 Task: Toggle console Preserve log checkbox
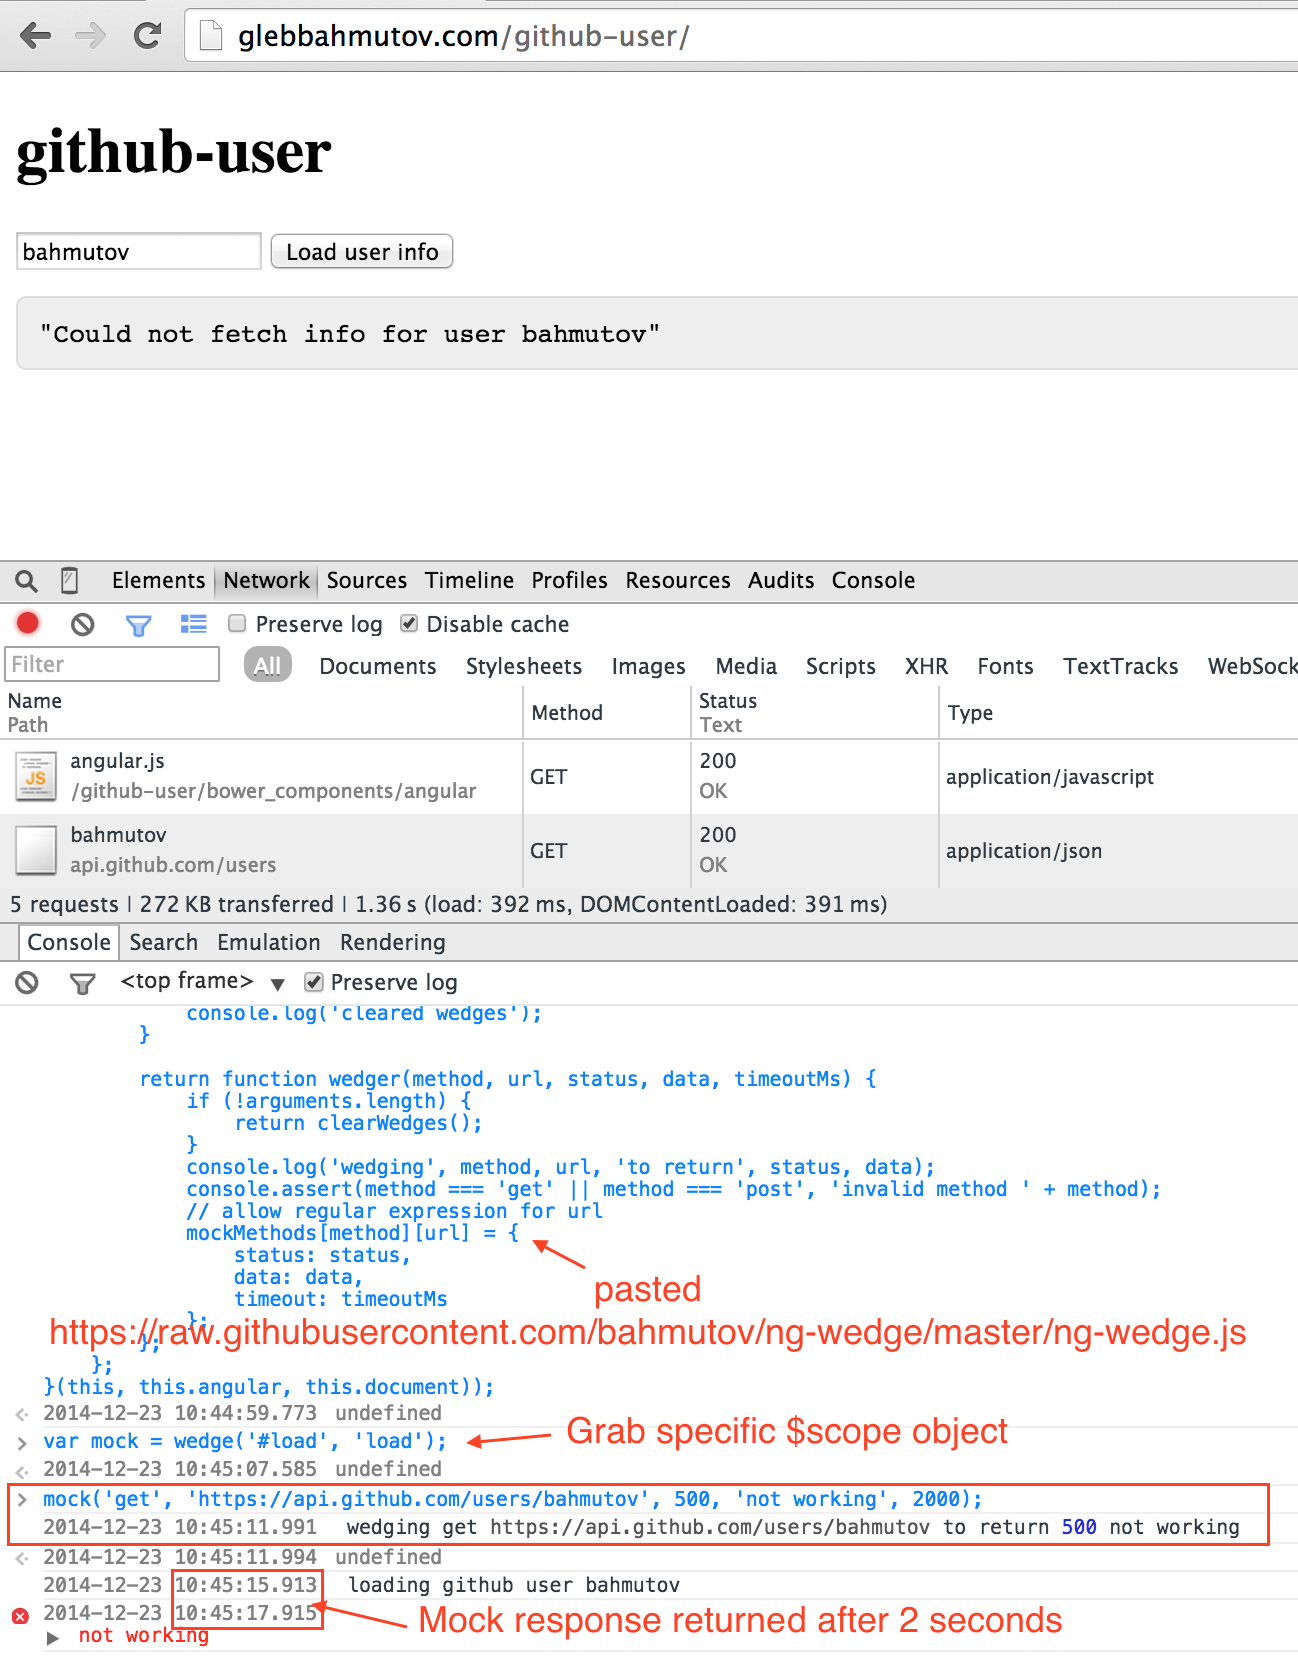pos(314,982)
